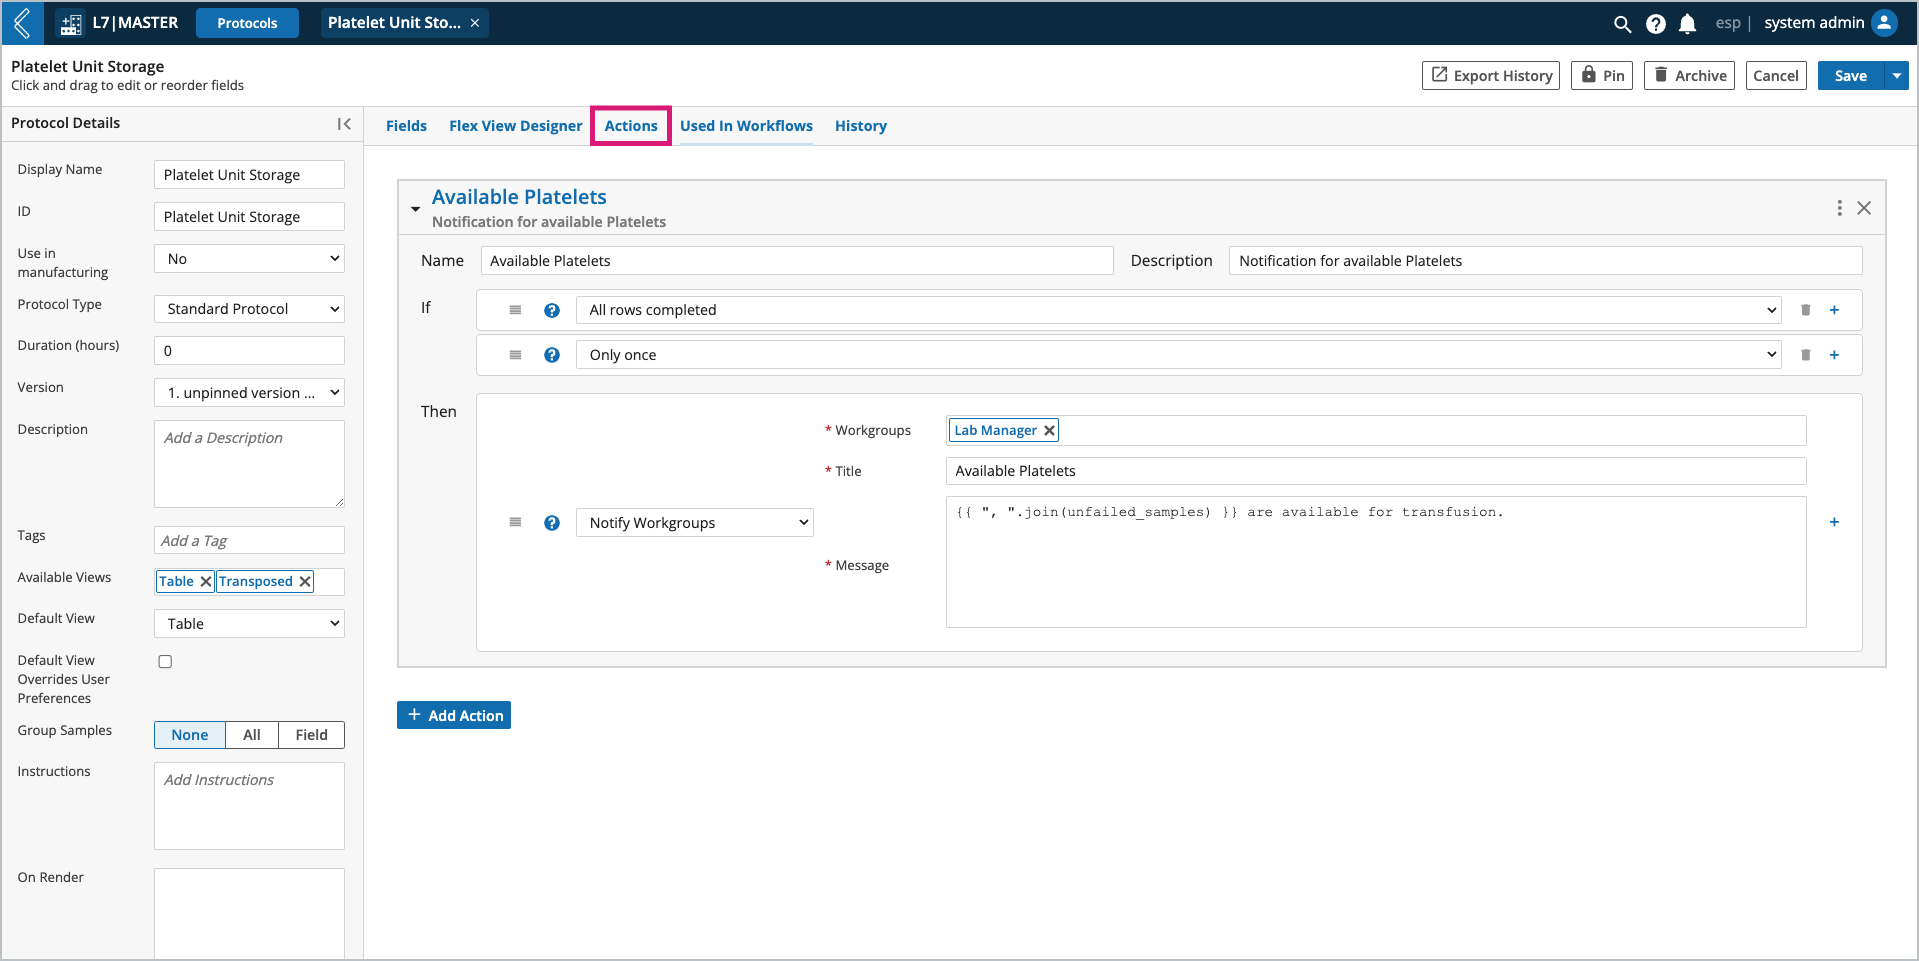Grab the handle for Notify Workgroups step
Screen dimensions: 1919x961
[x=515, y=522]
